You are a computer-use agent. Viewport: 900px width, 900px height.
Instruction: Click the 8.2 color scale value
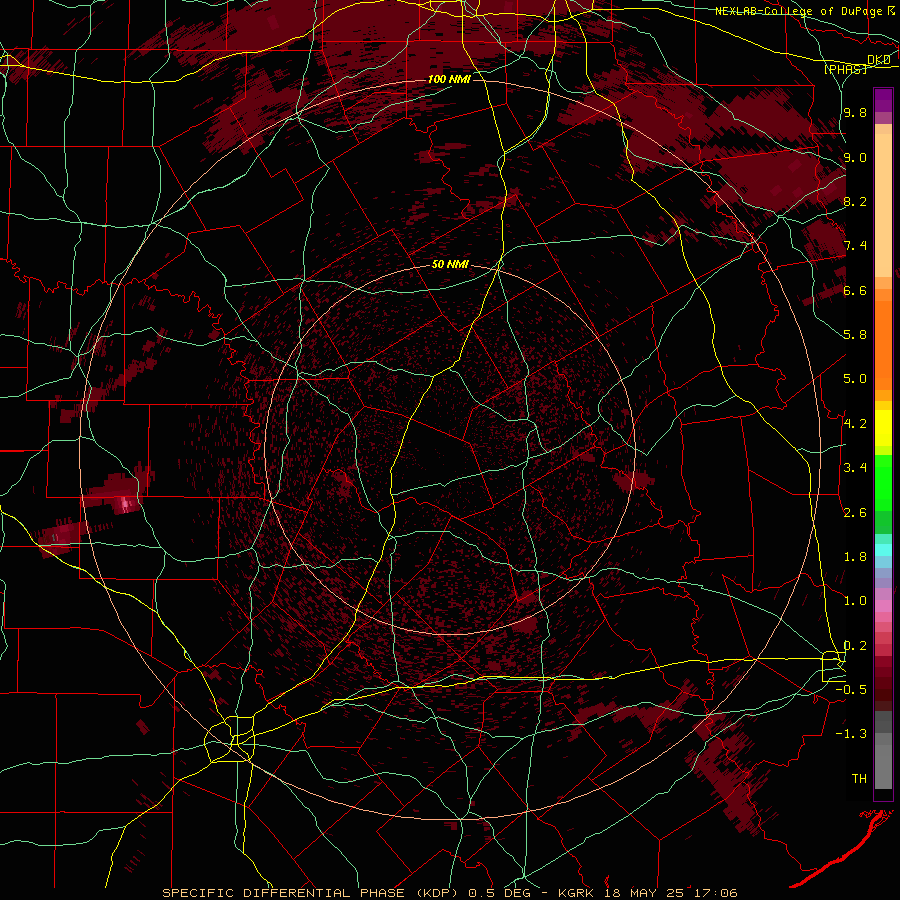coord(855,202)
